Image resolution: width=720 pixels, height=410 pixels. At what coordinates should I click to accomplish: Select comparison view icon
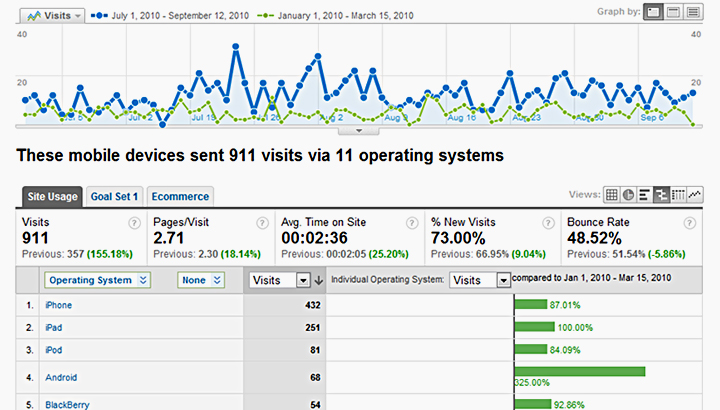tap(661, 195)
